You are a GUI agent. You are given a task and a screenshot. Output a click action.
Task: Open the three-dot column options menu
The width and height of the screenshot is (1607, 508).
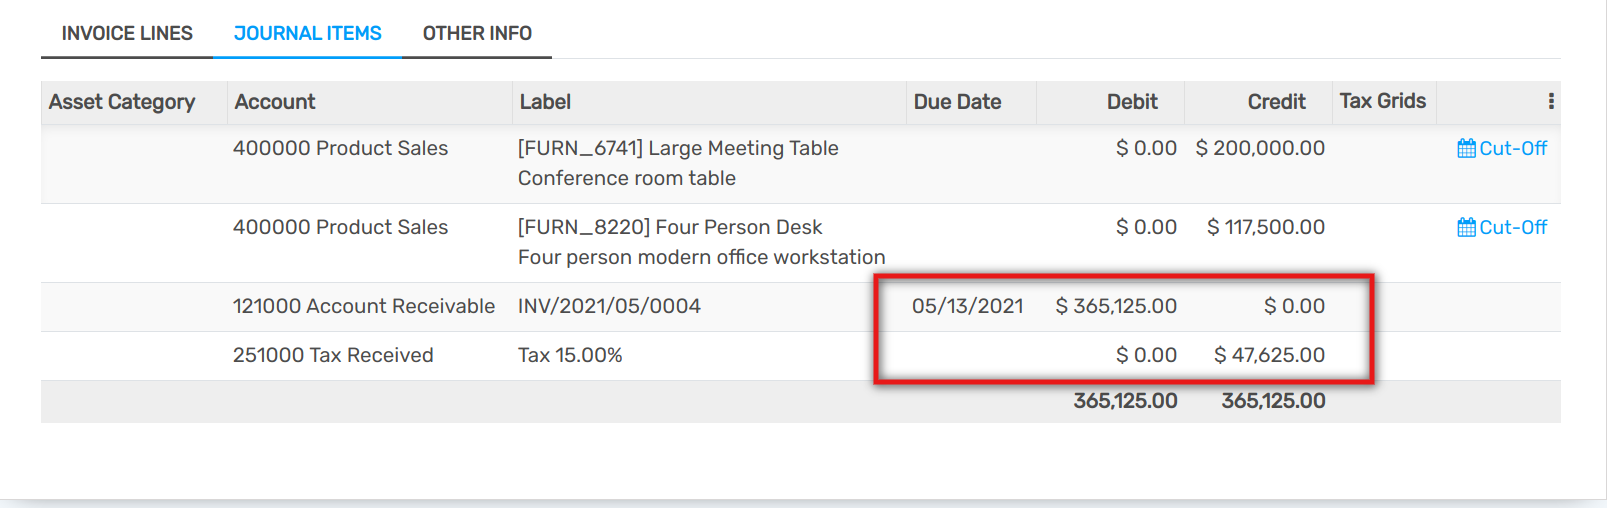pos(1551,101)
